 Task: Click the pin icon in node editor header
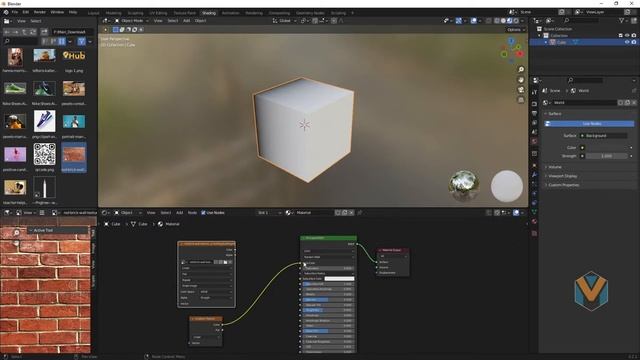[x=360, y=213]
